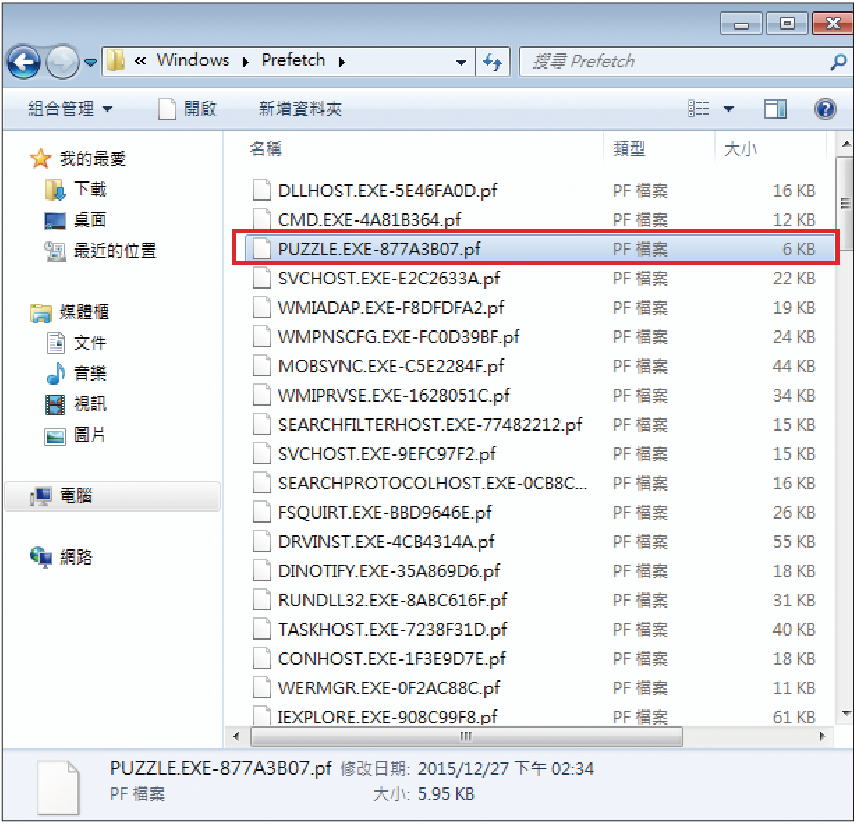Open 圖片 library

90,435
